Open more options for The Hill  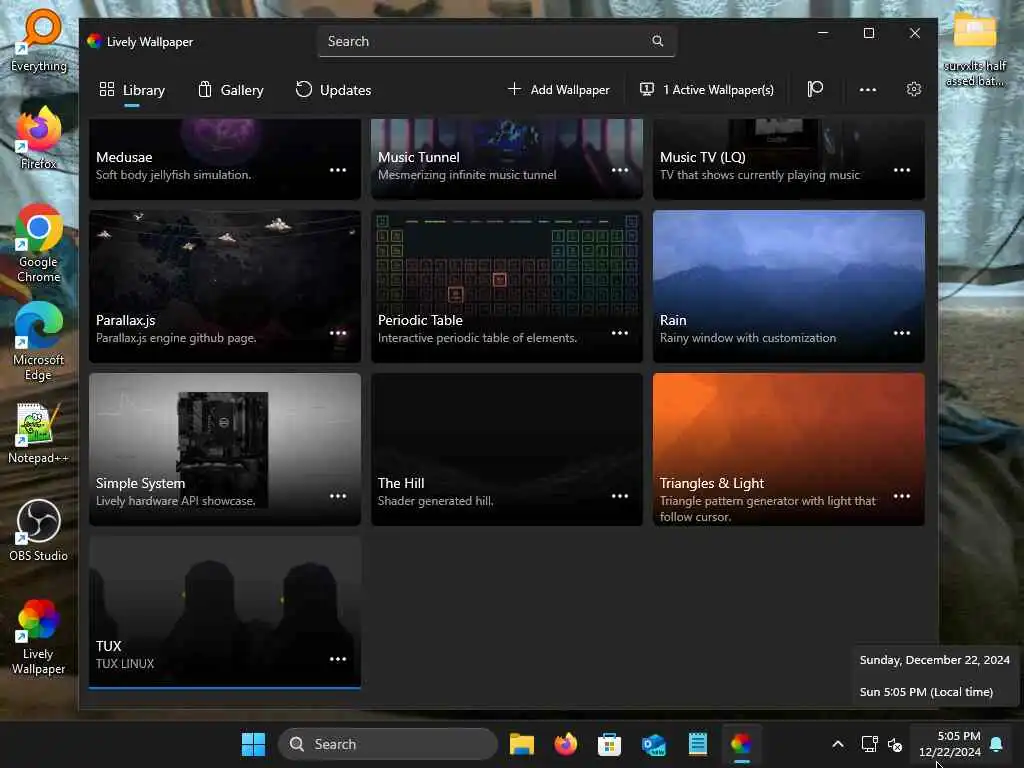(x=620, y=496)
